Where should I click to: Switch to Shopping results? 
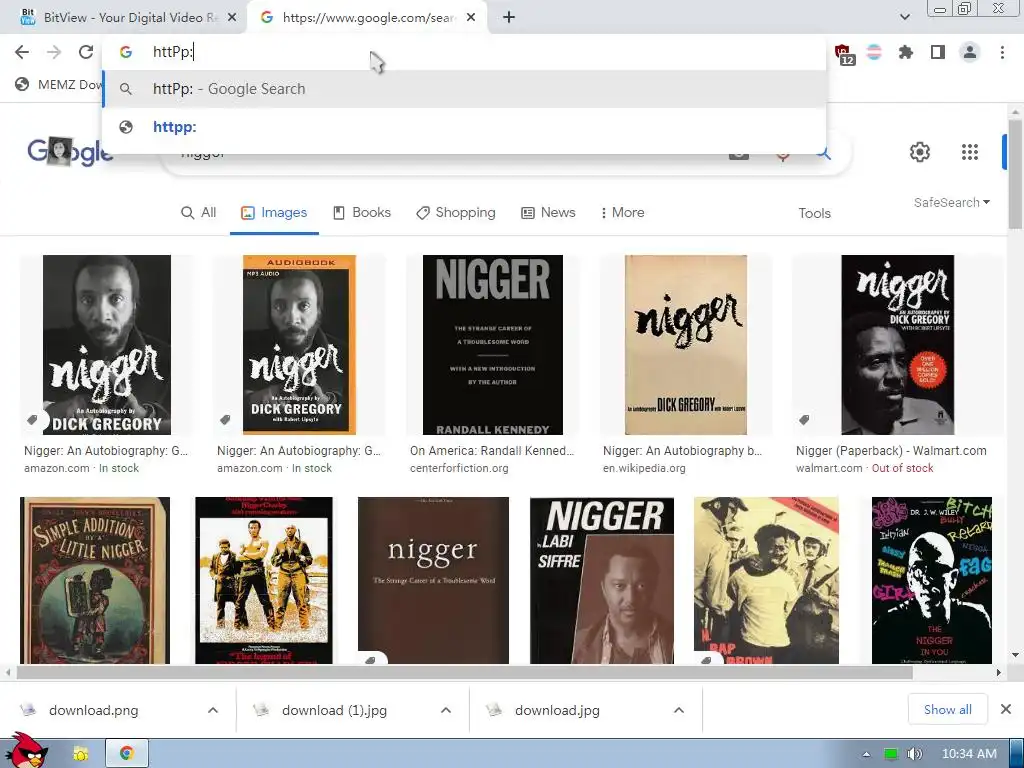(x=456, y=212)
